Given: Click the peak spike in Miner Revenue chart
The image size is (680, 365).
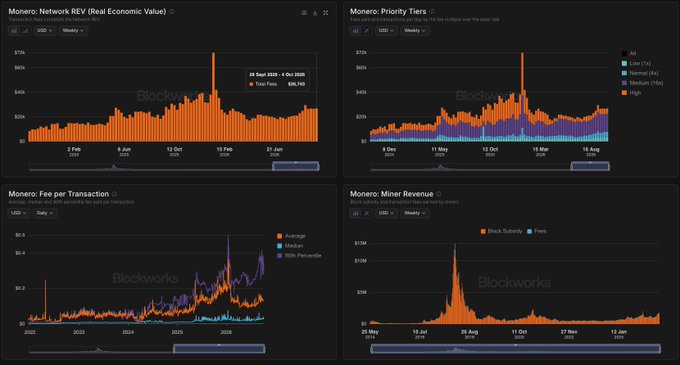Looking at the screenshot, I should point(455,284).
